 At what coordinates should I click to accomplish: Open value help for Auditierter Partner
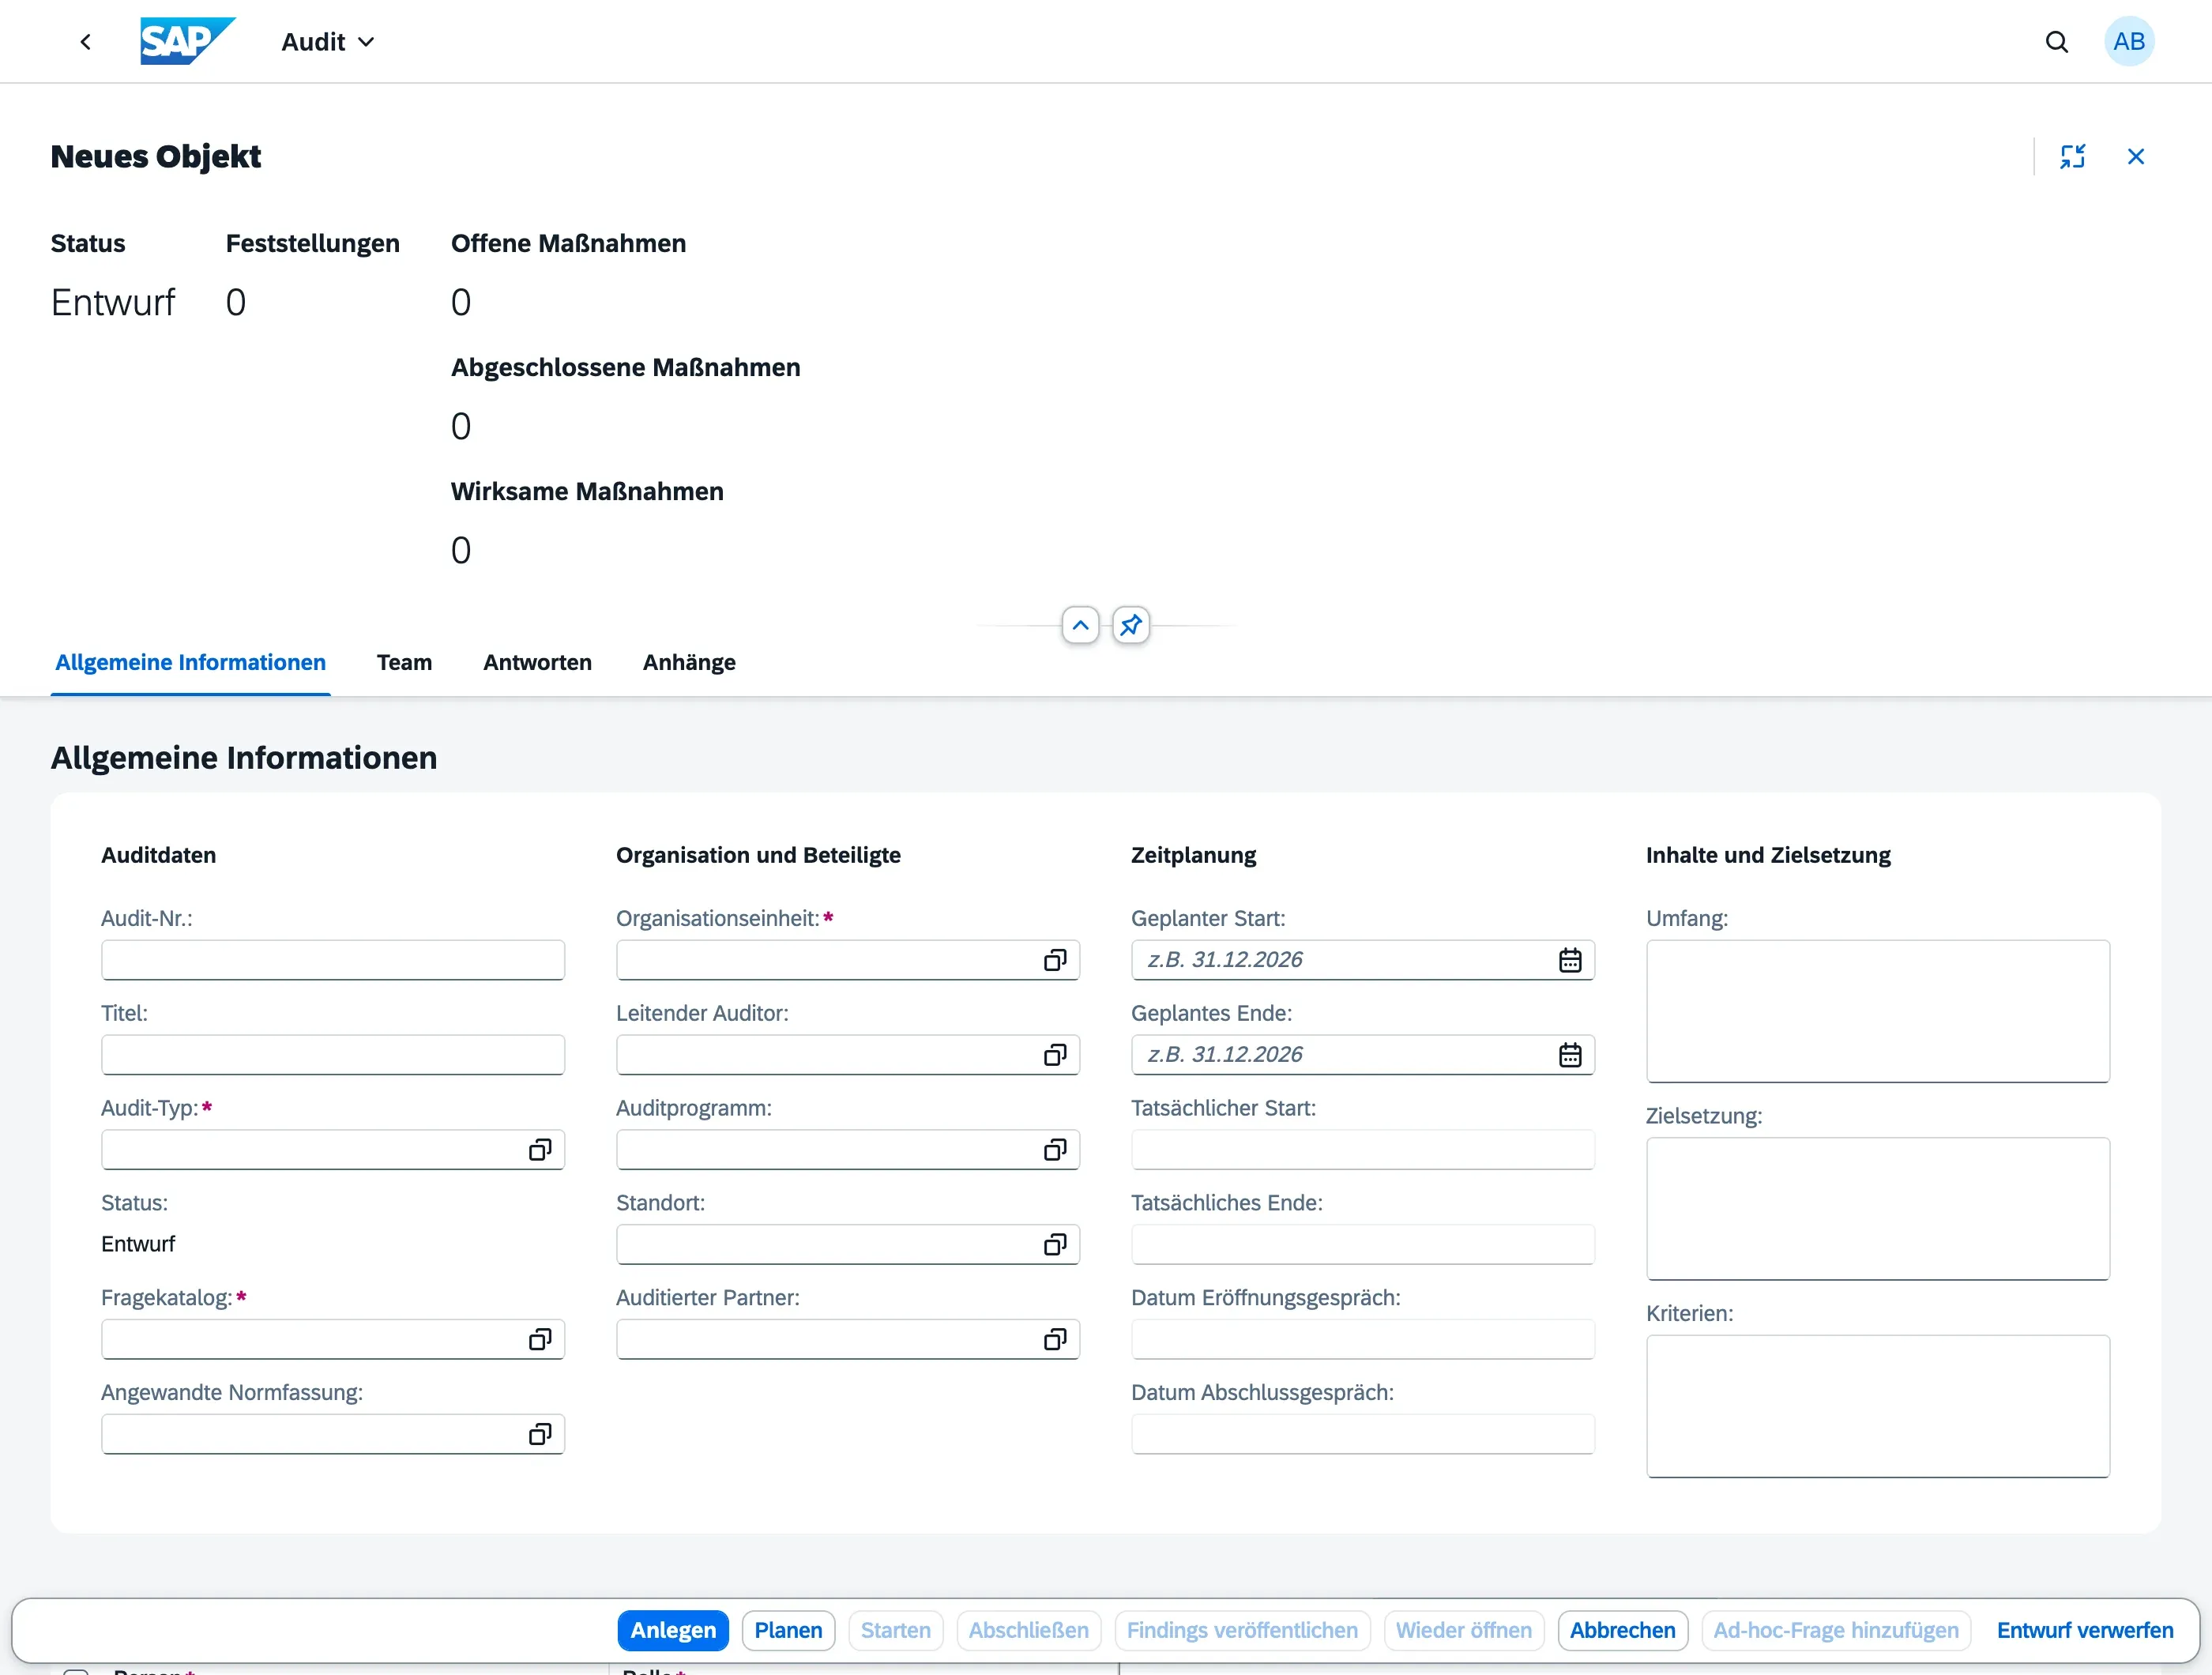[x=1055, y=1340]
